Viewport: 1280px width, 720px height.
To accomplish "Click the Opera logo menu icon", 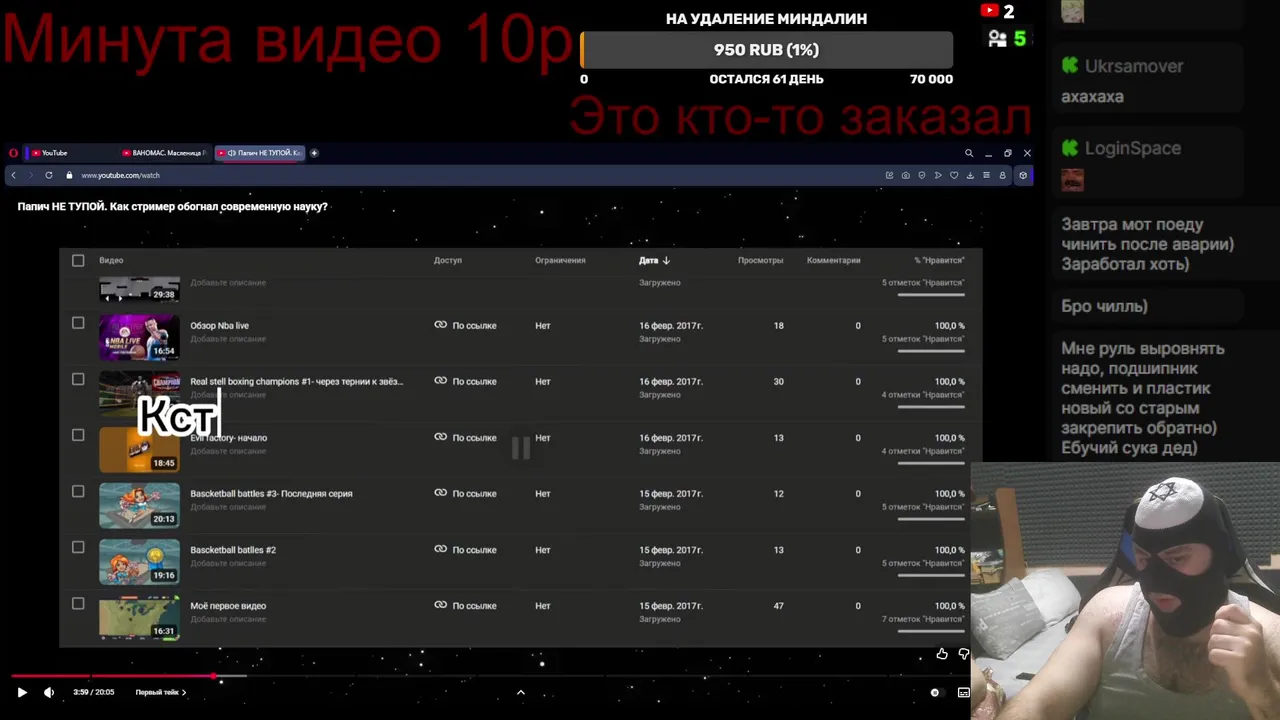I will (13, 153).
